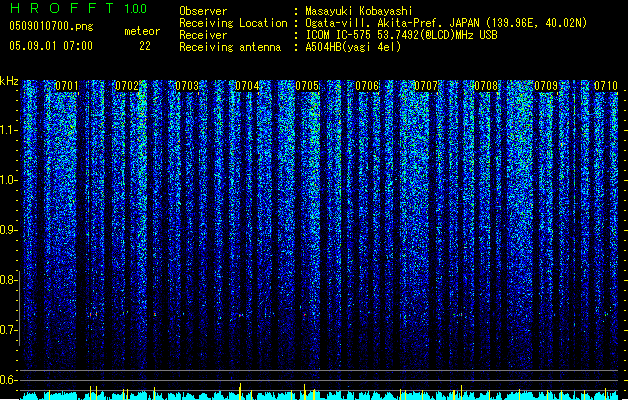Select the file name 0509010700.png
Viewport: 629px width, 400px height.
pyautogui.click(x=51, y=26)
